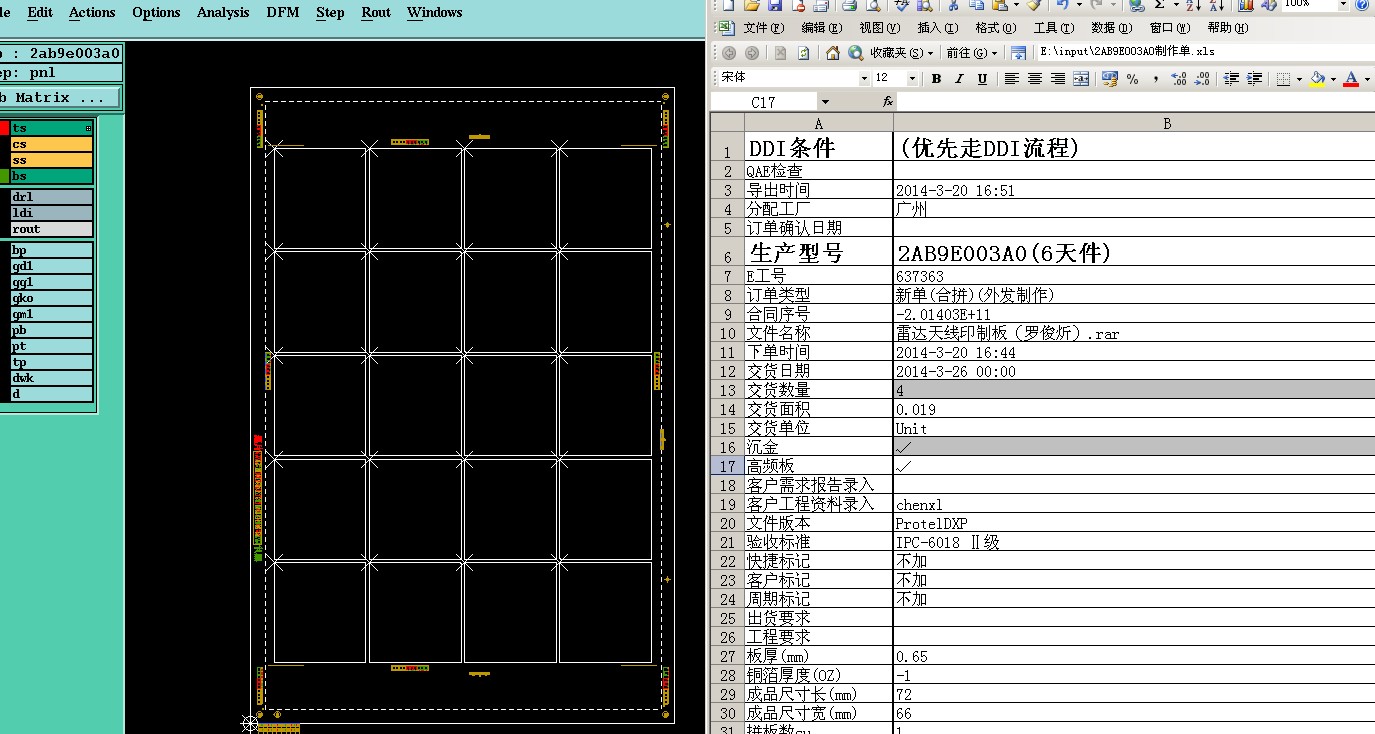The height and width of the screenshot is (734, 1375).
Task: Align cell text left
Action: (1012, 79)
